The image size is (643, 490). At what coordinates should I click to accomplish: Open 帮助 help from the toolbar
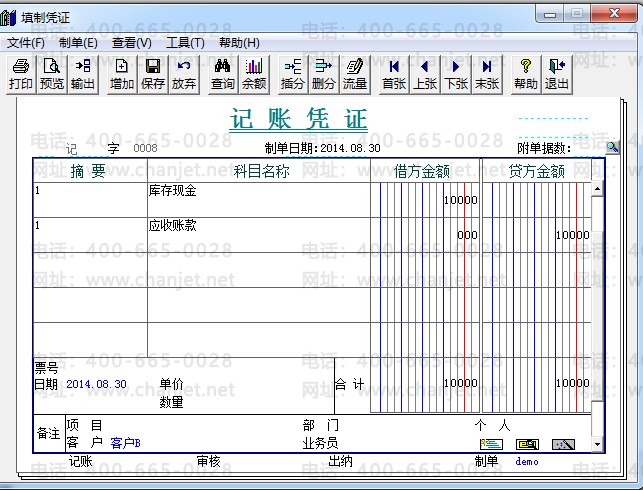526,74
